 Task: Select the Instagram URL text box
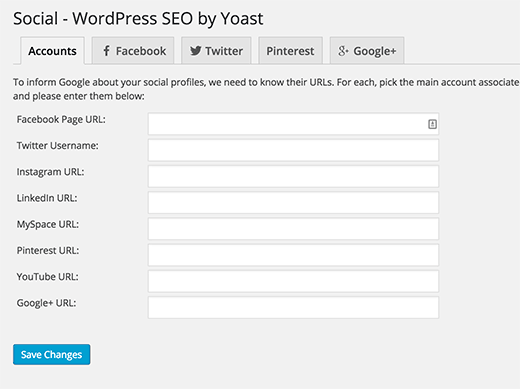(293, 176)
